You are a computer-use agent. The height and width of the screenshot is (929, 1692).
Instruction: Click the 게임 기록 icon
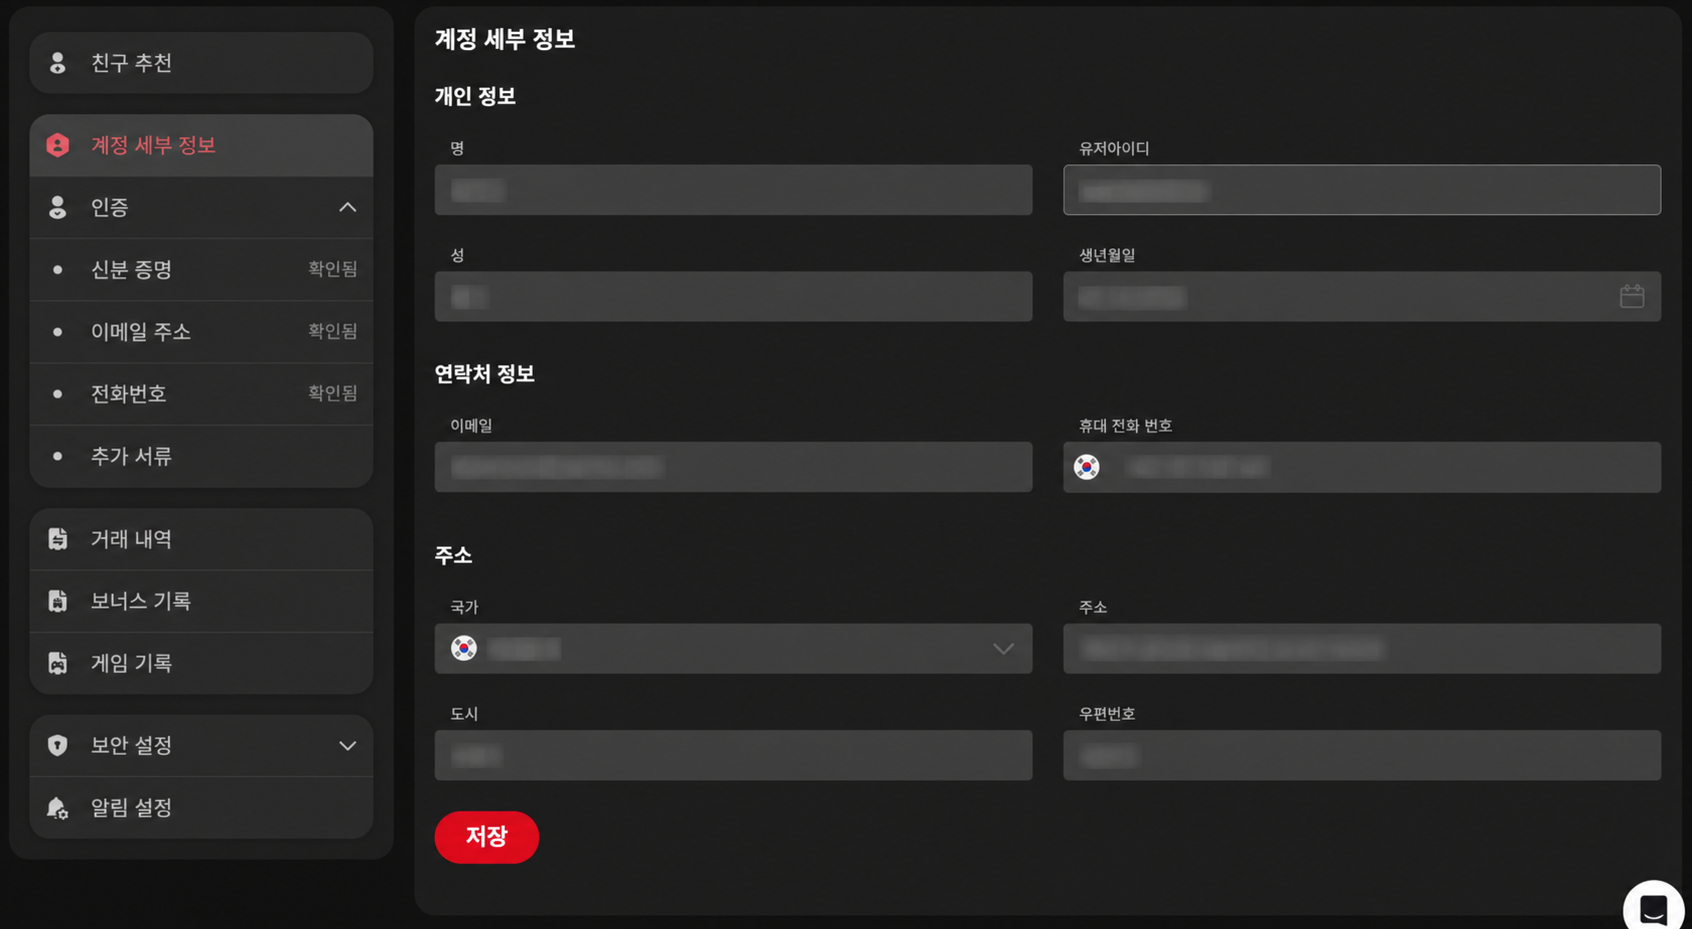(58, 663)
